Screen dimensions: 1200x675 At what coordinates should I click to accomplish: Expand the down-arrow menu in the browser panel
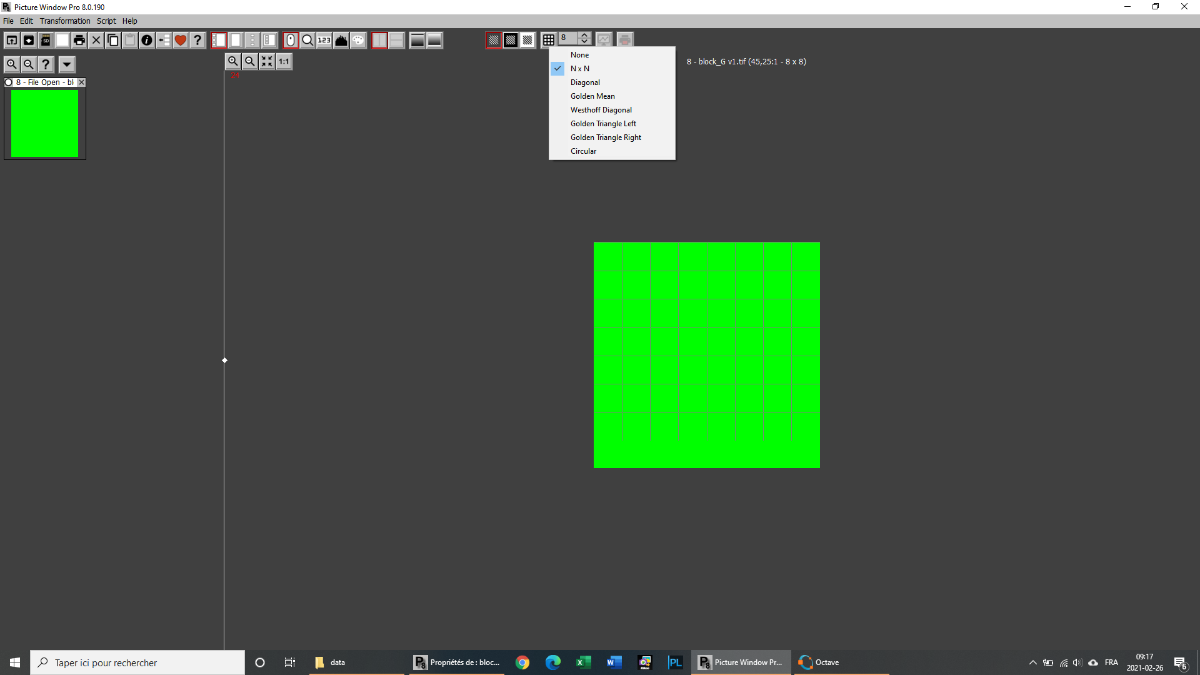[x=66, y=64]
